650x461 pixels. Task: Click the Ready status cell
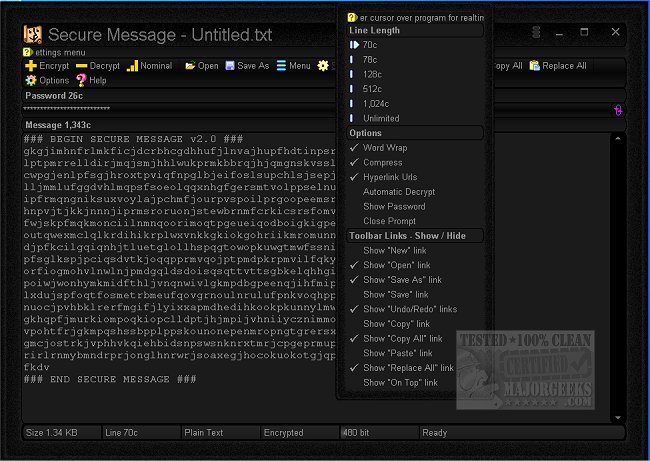coord(522,433)
